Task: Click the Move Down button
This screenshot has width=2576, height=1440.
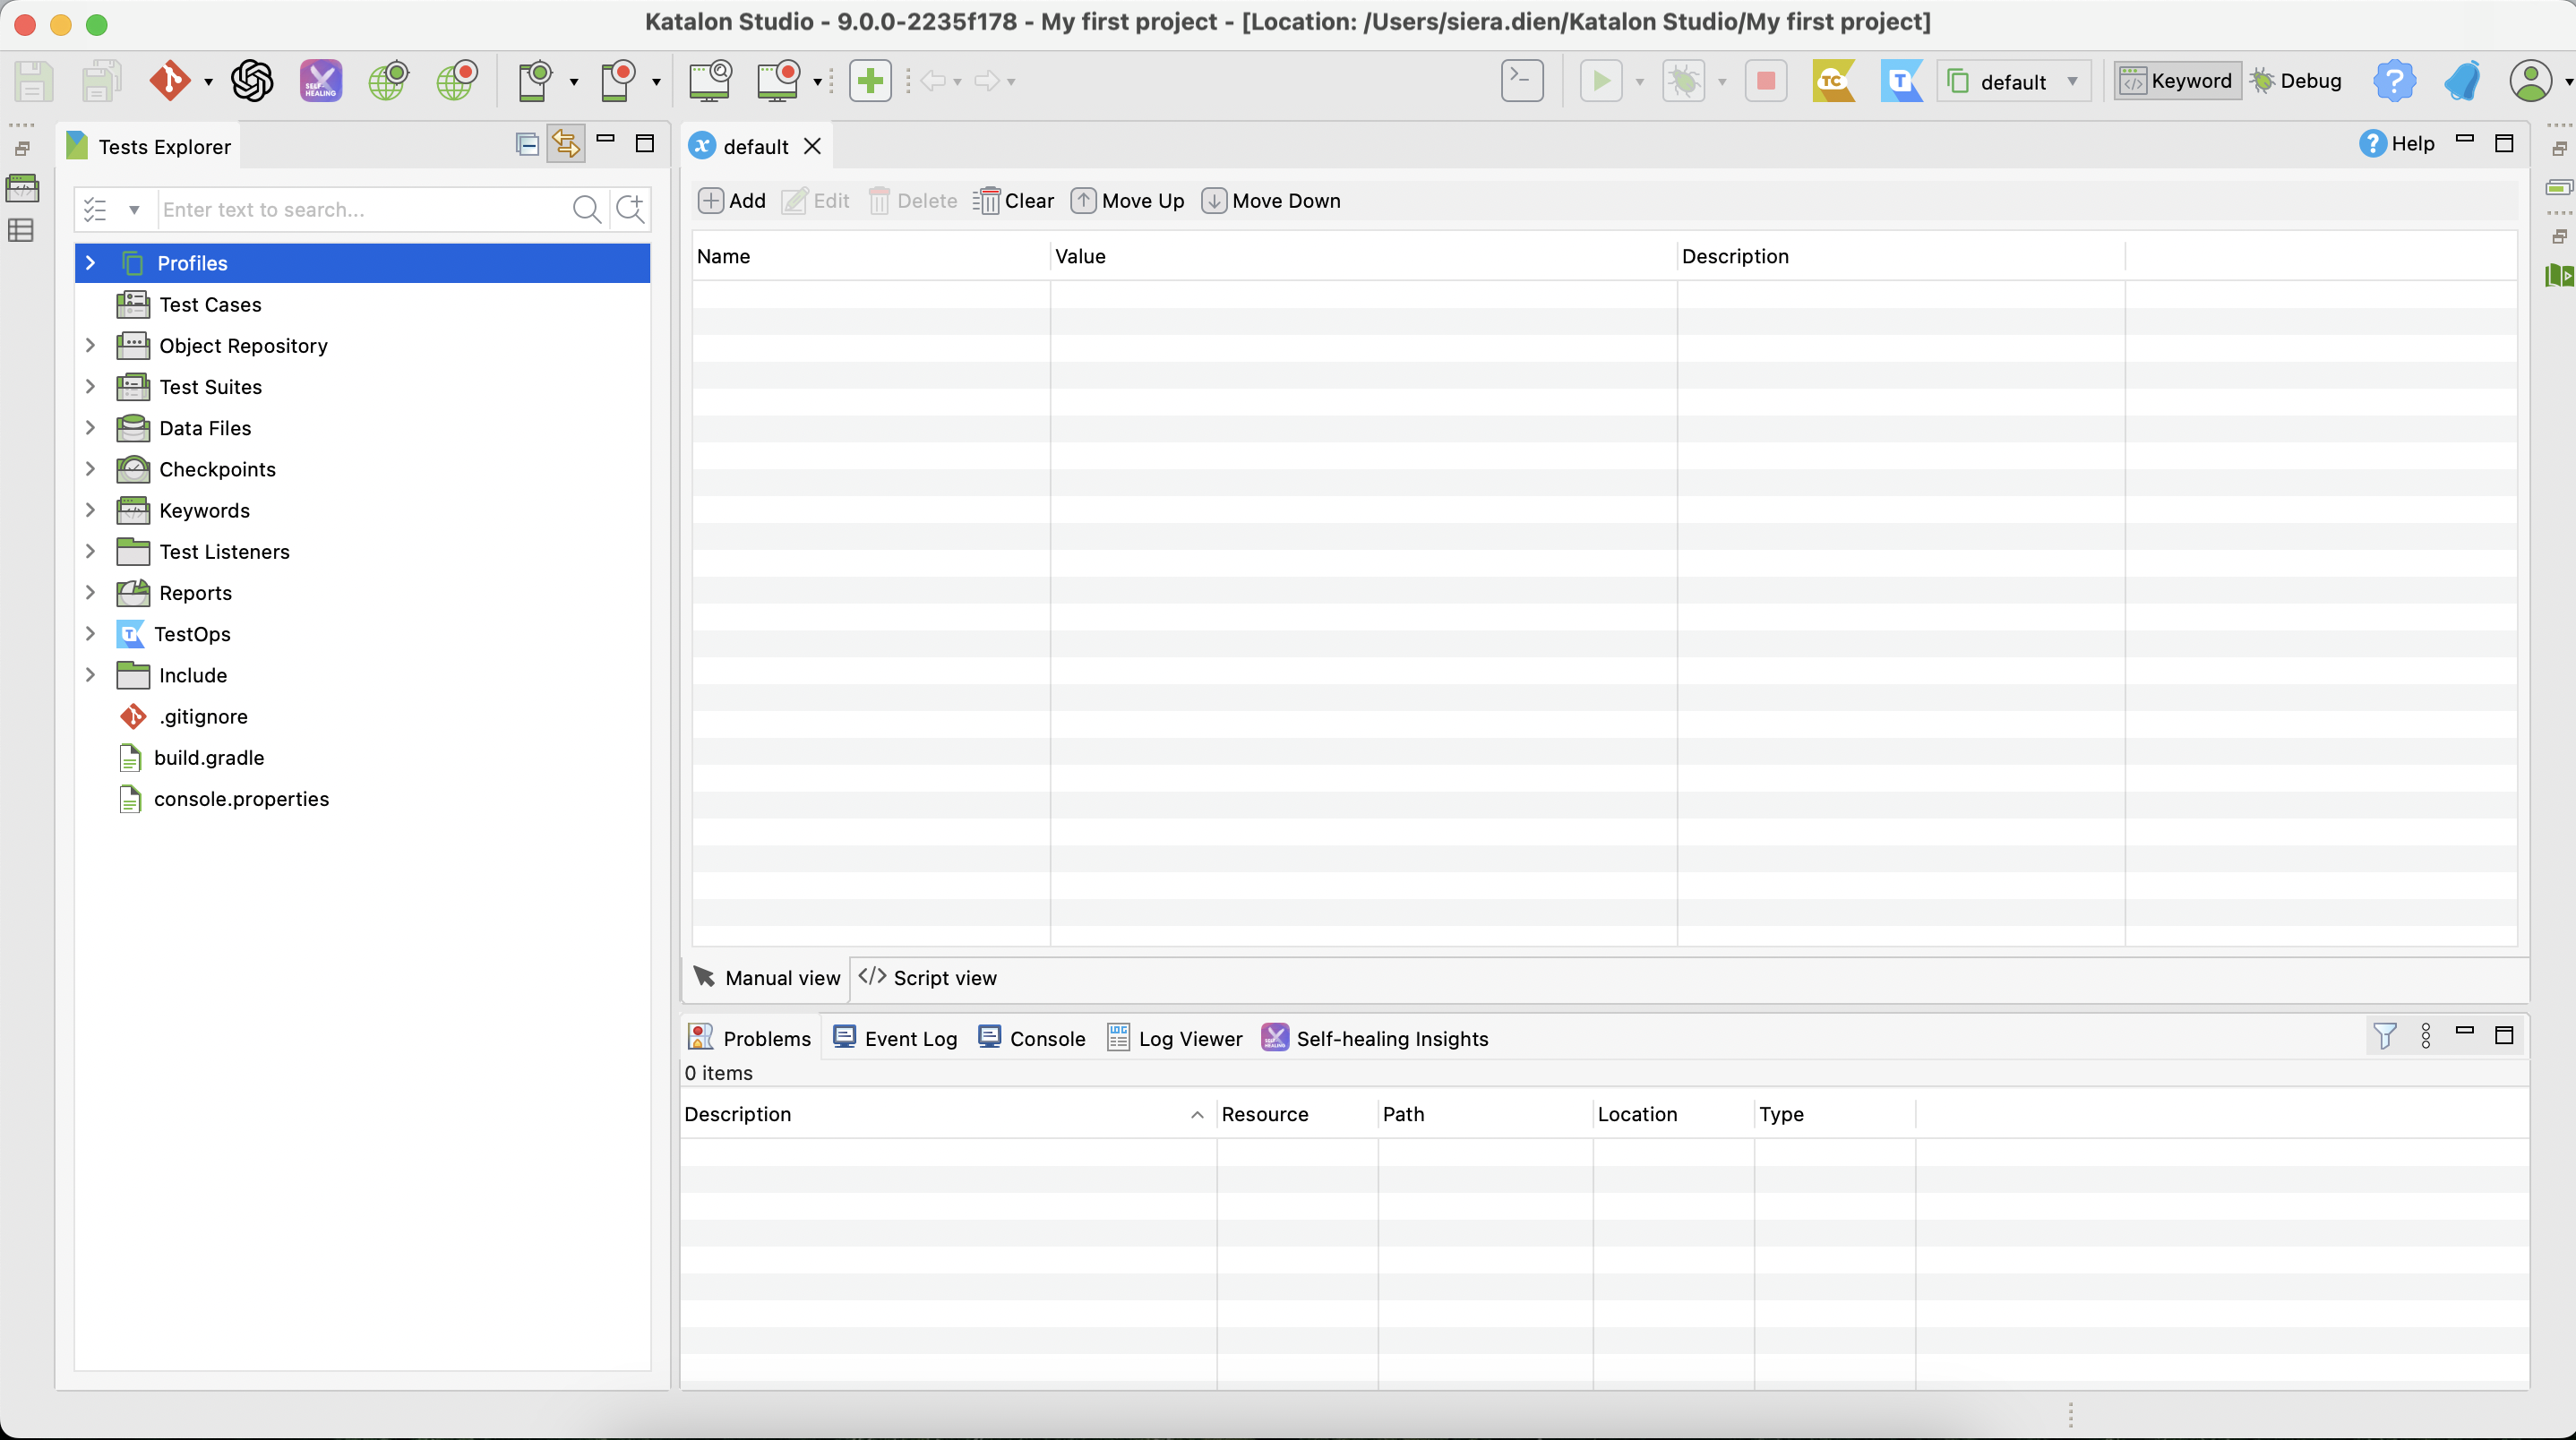Action: pyautogui.click(x=1271, y=200)
